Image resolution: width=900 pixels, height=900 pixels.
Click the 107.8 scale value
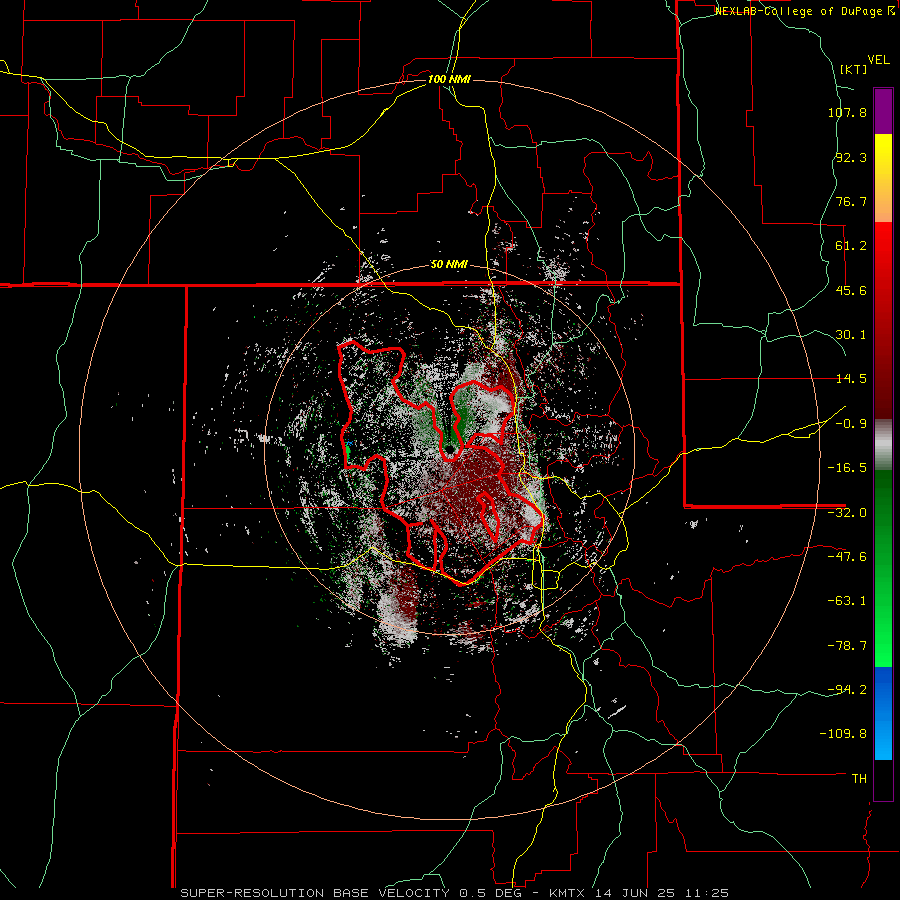[x=847, y=112]
